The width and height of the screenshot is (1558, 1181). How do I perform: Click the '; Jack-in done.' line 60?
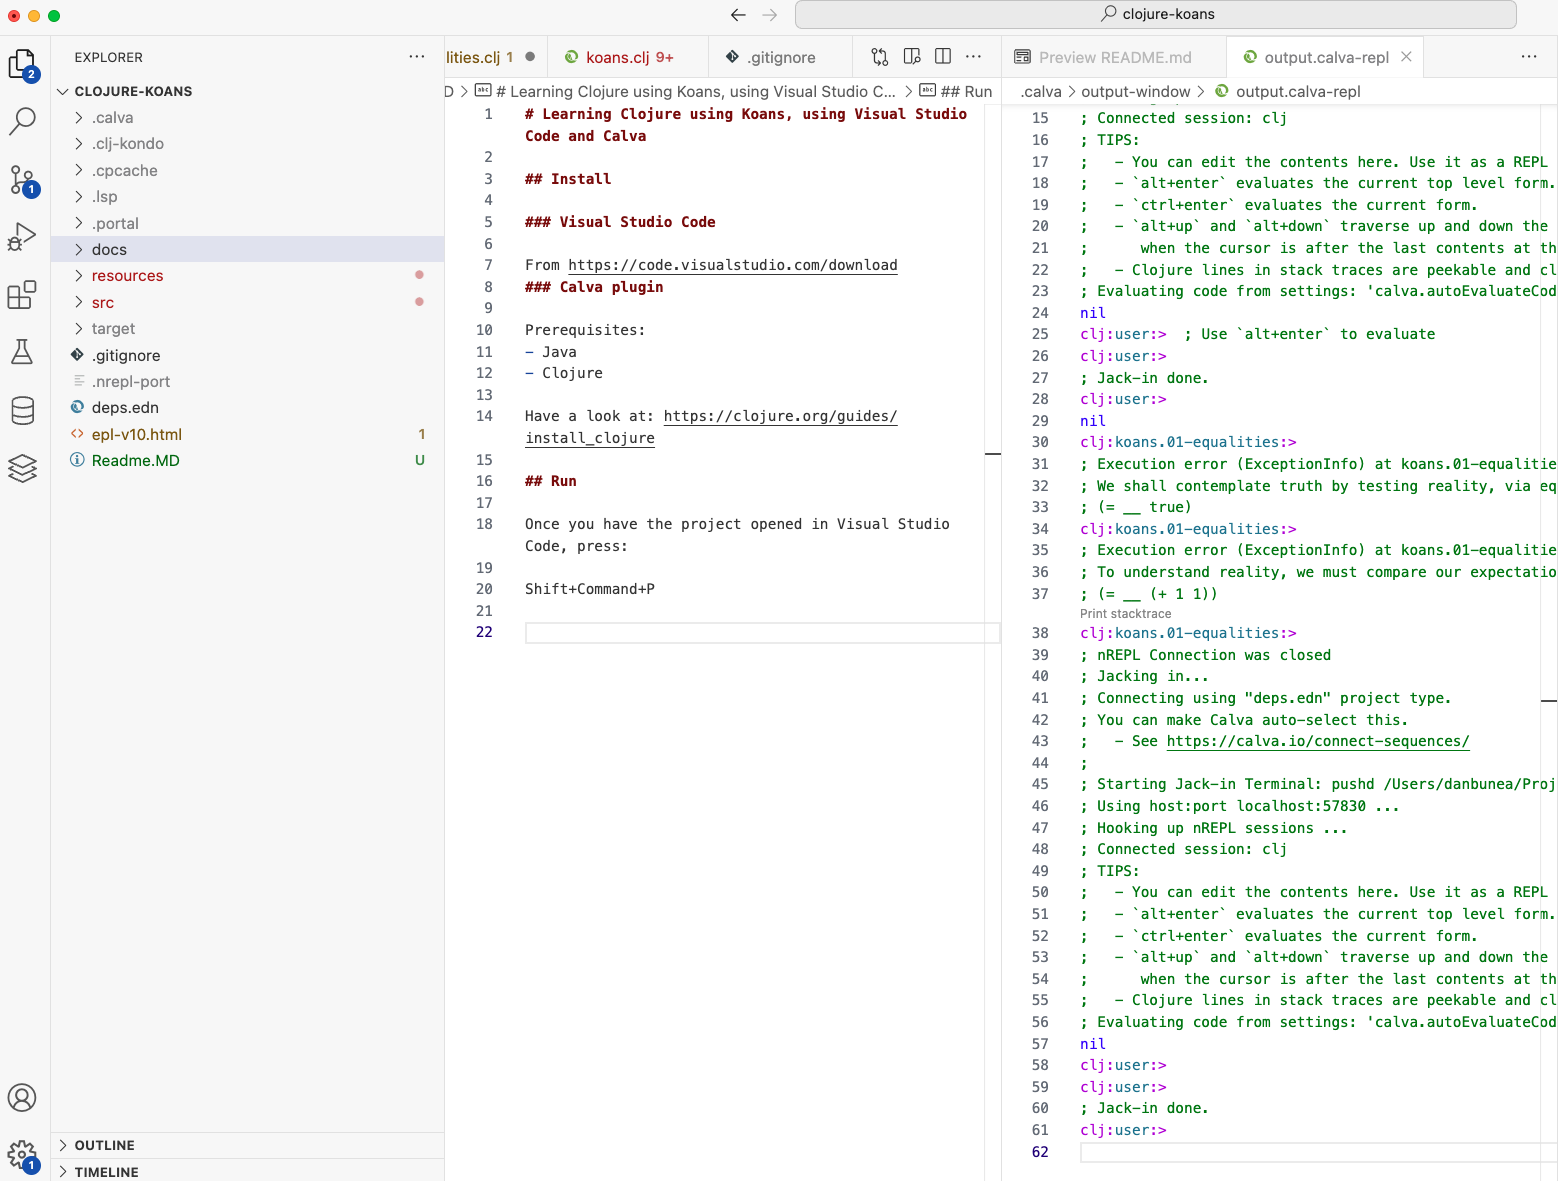click(x=1144, y=1108)
